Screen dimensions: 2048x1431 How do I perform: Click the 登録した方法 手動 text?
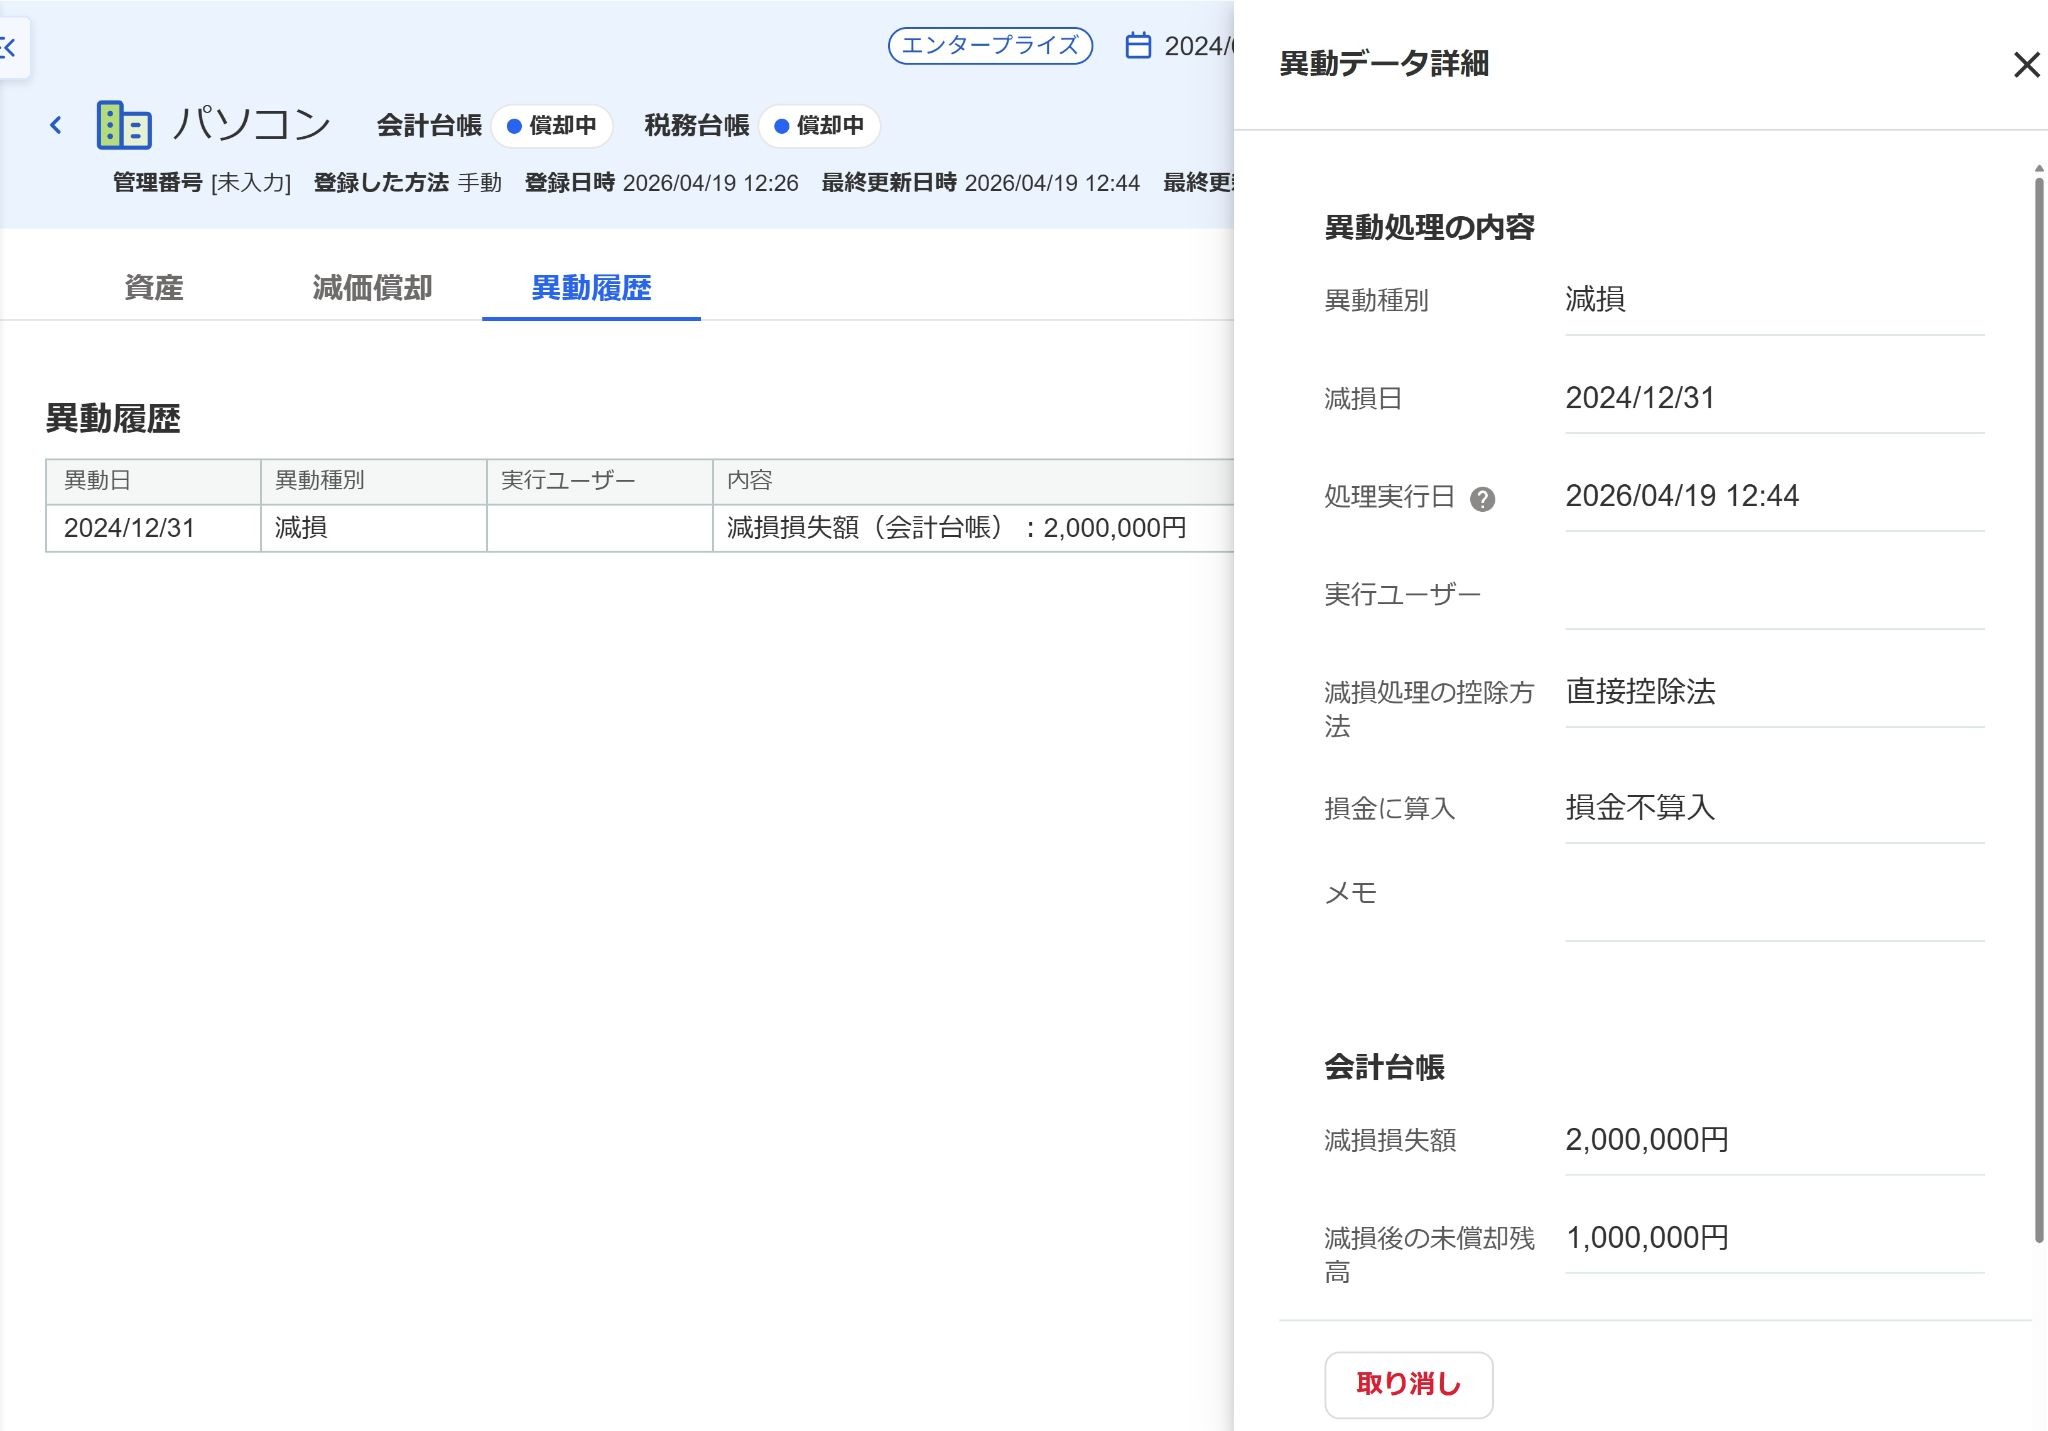tap(407, 183)
